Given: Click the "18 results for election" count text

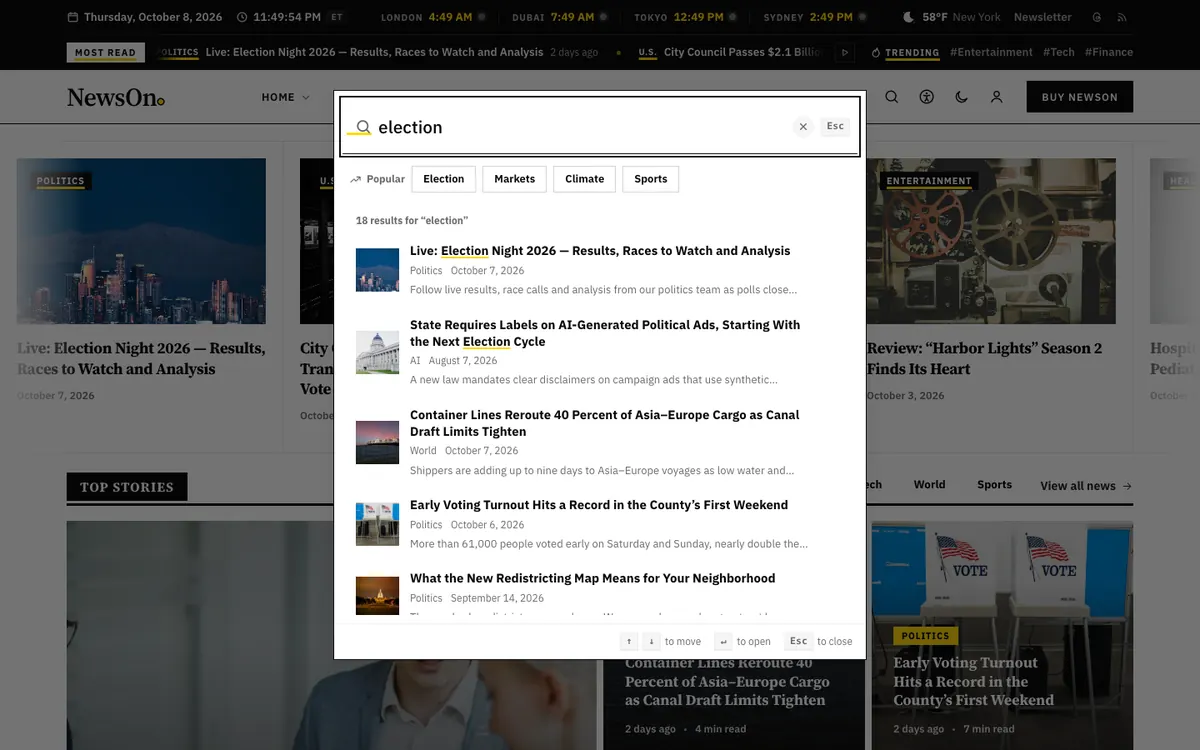Looking at the screenshot, I should 412,220.
